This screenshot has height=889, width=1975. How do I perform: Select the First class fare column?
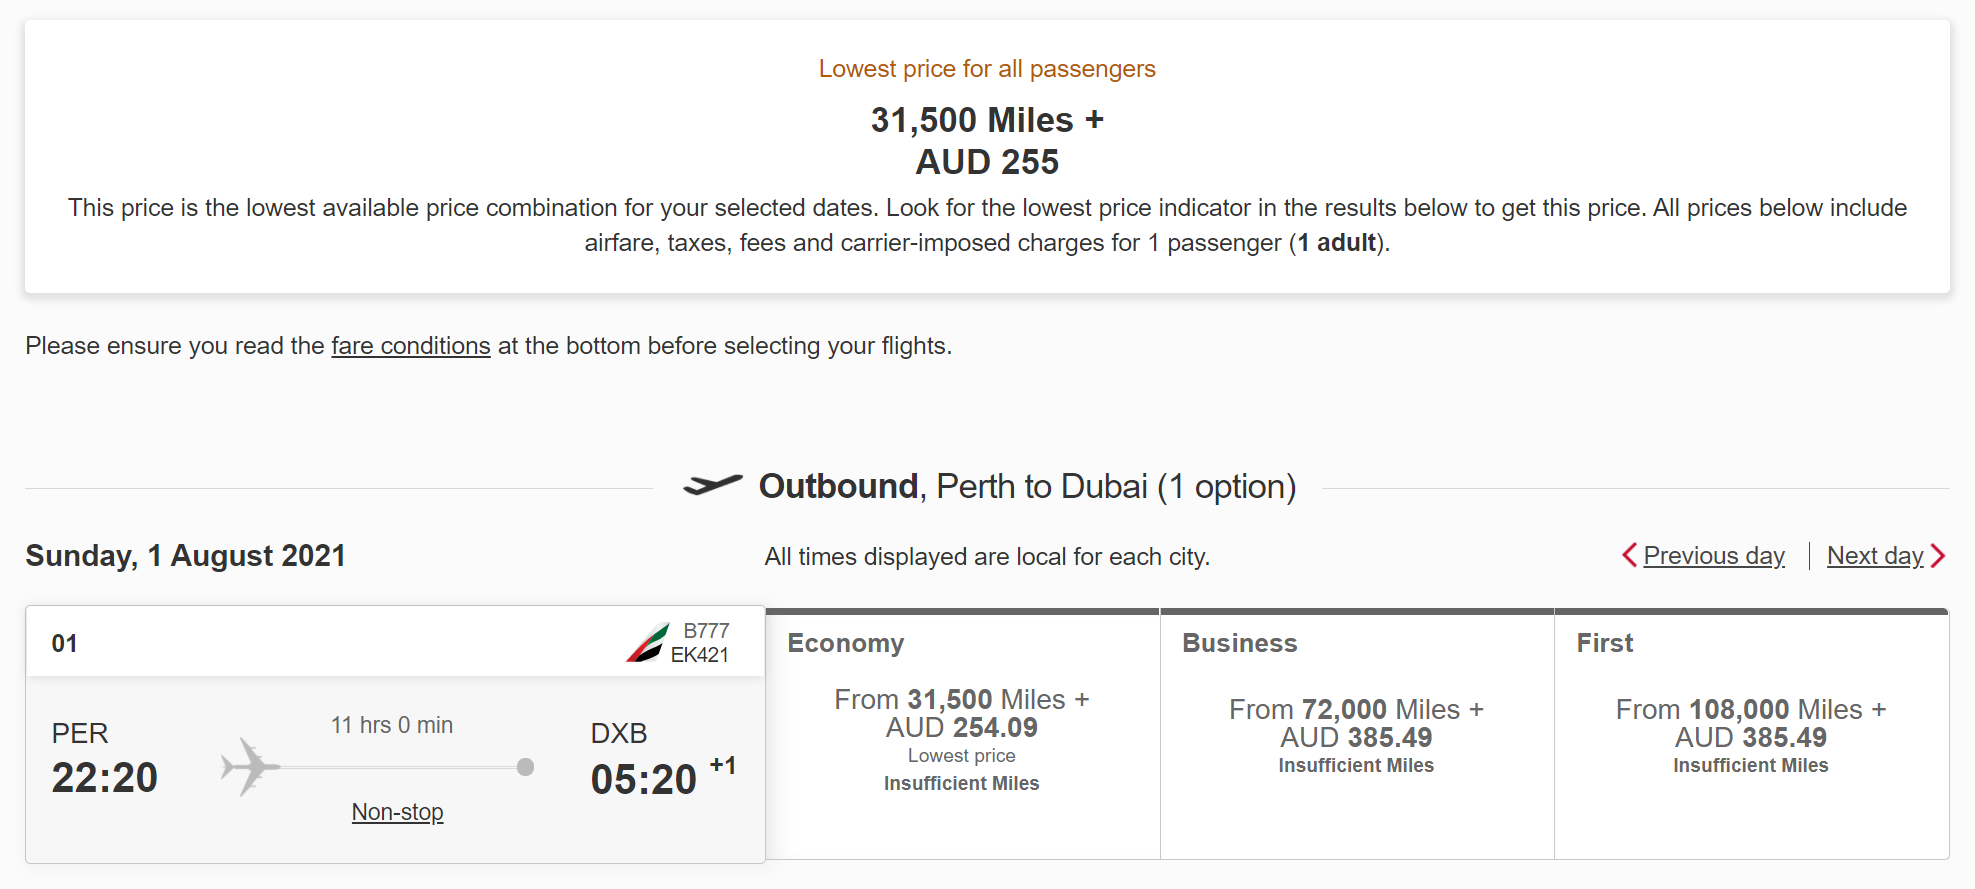1604,643
